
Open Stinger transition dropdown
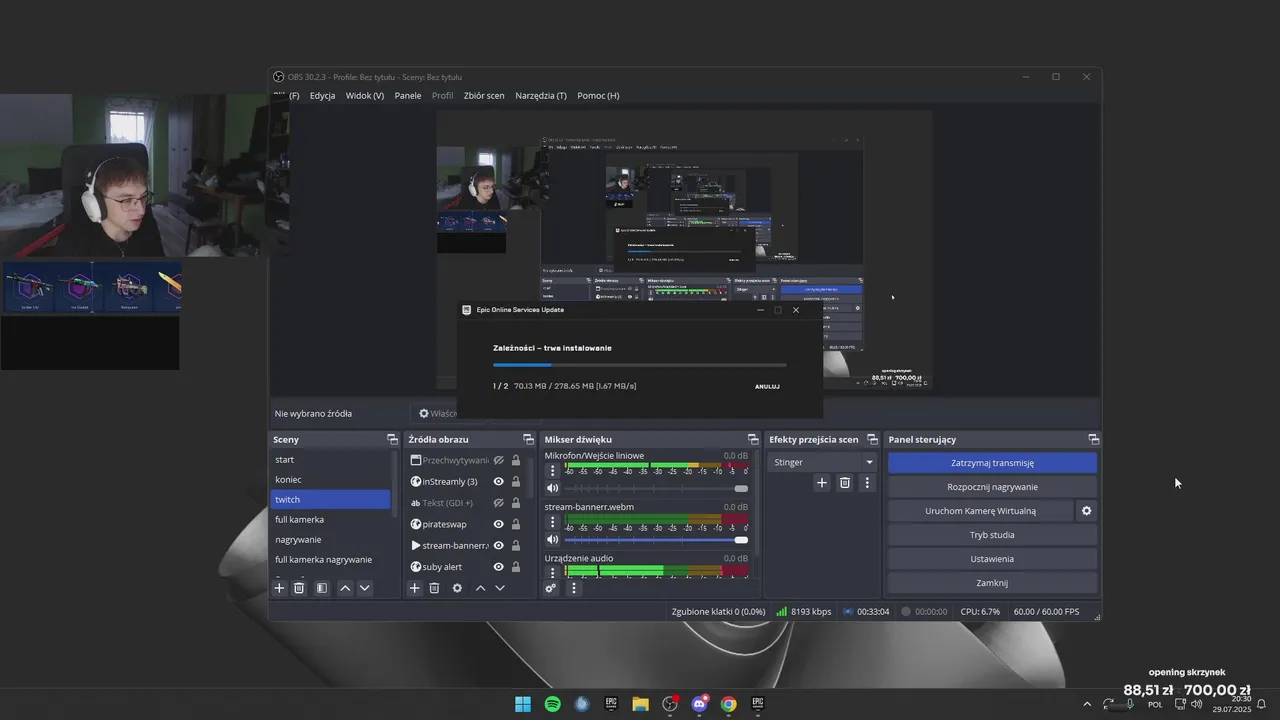pyautogui.click(x=824, y=462)
